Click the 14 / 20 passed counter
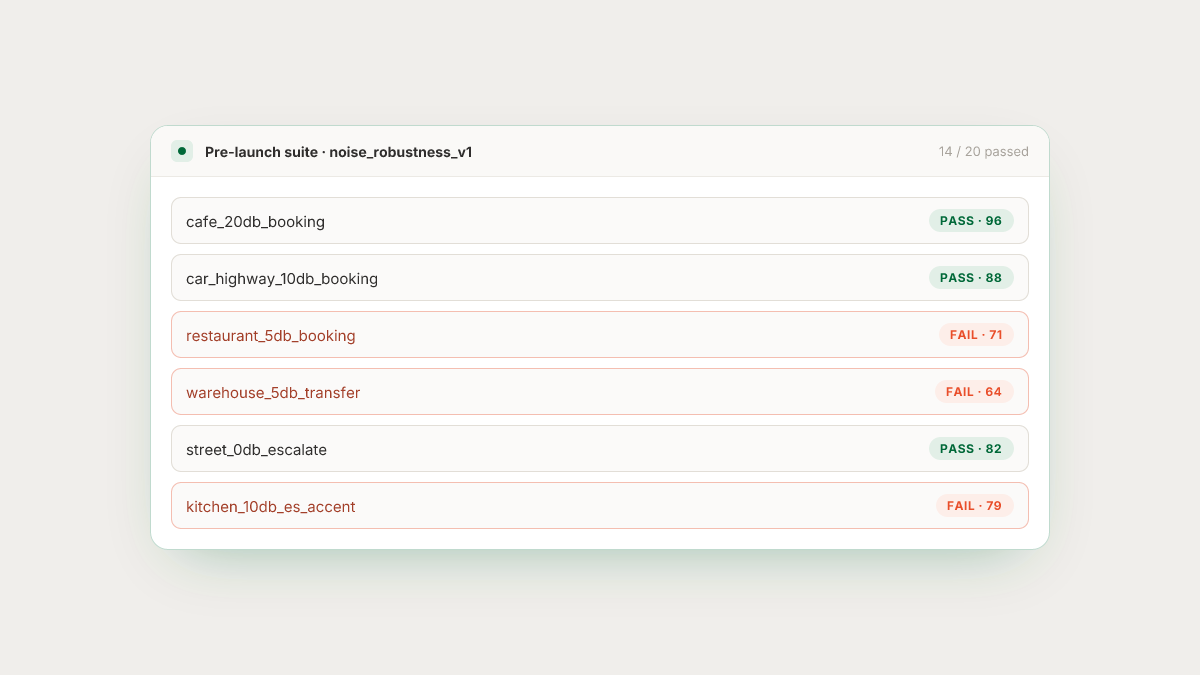1200x675 pixels. pyautogui.click(x=983, y=152)
